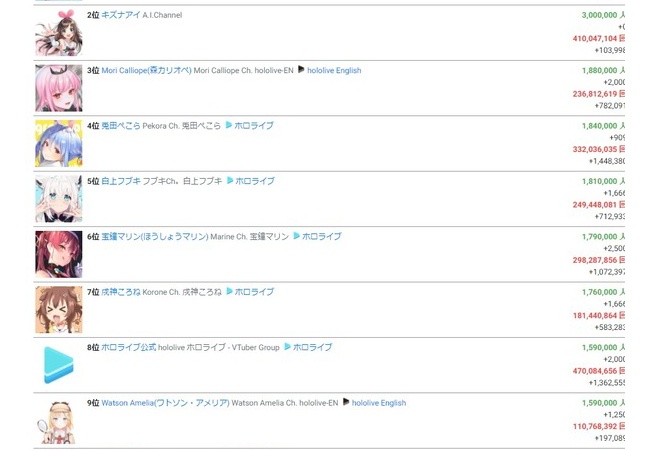Select subscriber count 3,000,000
This screenshot has width=650, height=450.
[x=599, y=15]
